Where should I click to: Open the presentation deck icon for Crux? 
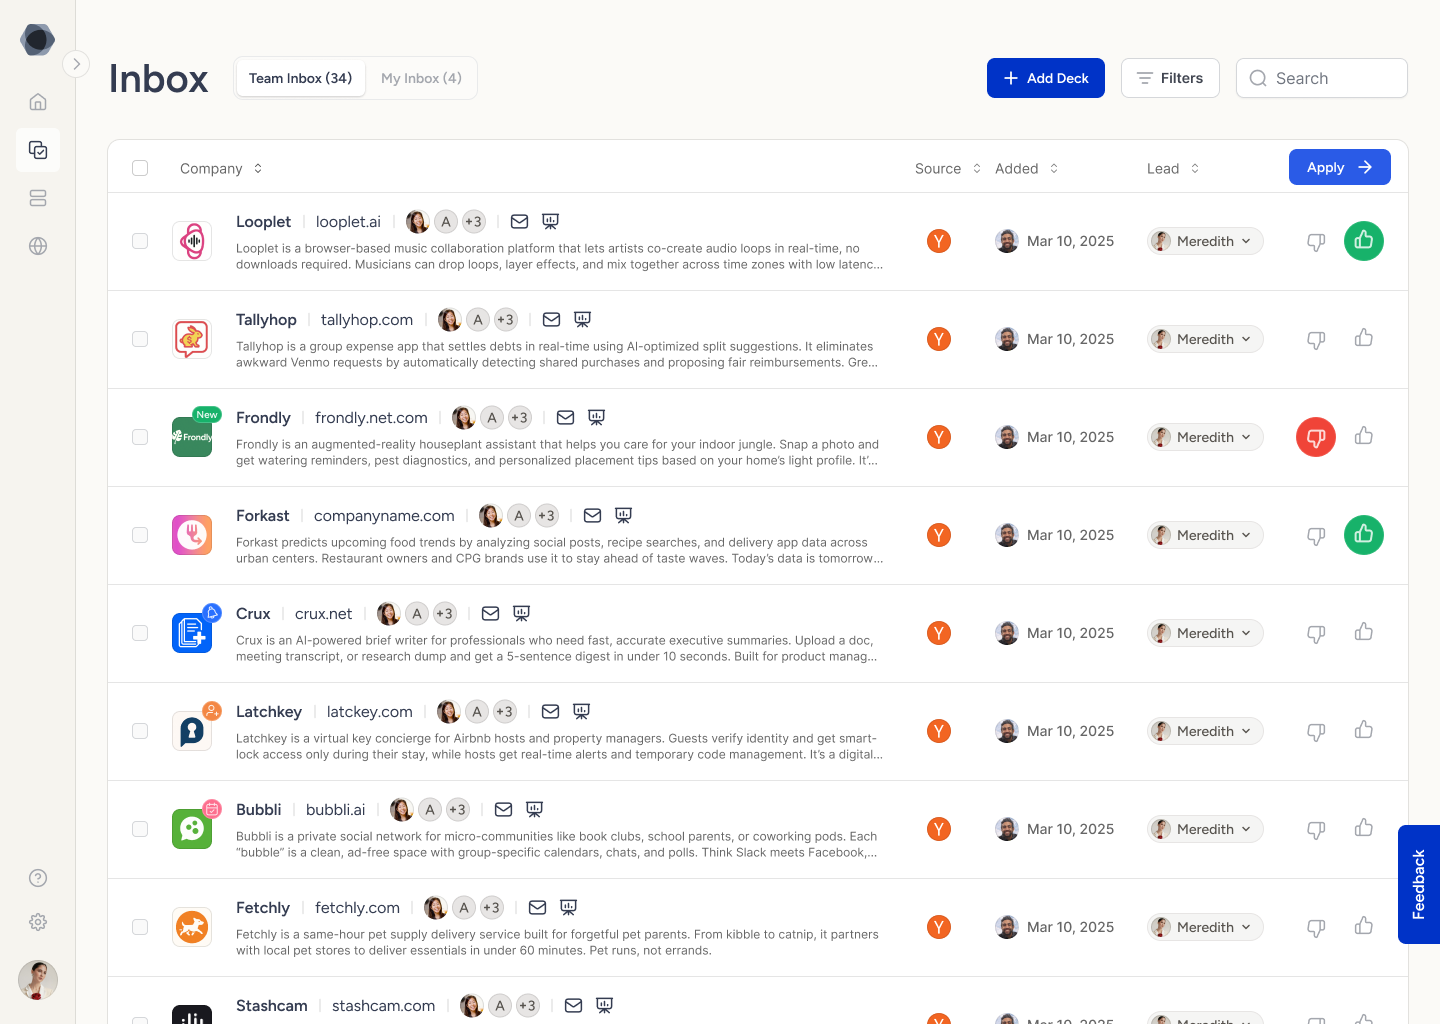pos(521,613)
